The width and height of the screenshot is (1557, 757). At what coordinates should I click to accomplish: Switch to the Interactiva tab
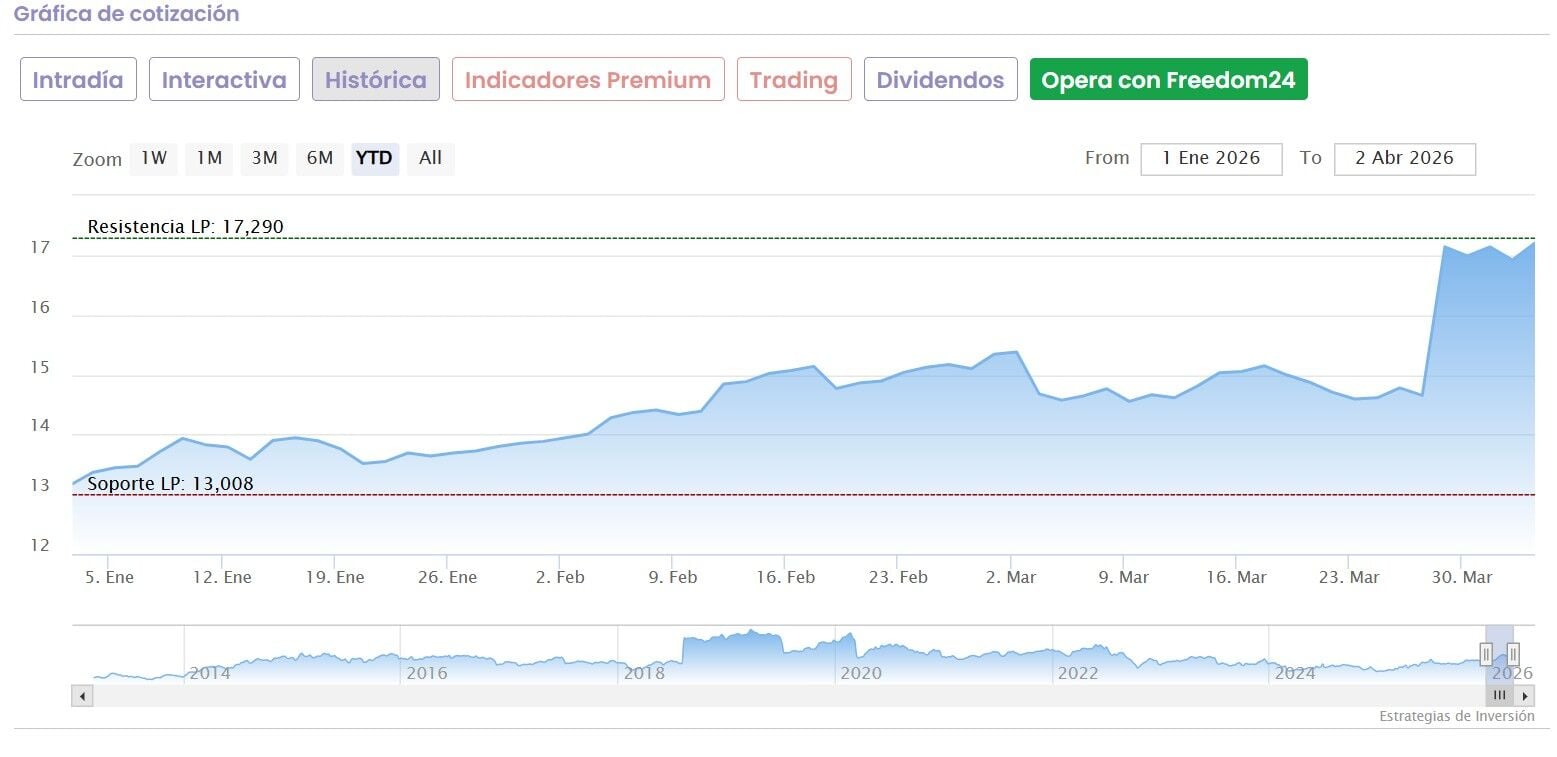pyautogui.click(x=224, y=80)
